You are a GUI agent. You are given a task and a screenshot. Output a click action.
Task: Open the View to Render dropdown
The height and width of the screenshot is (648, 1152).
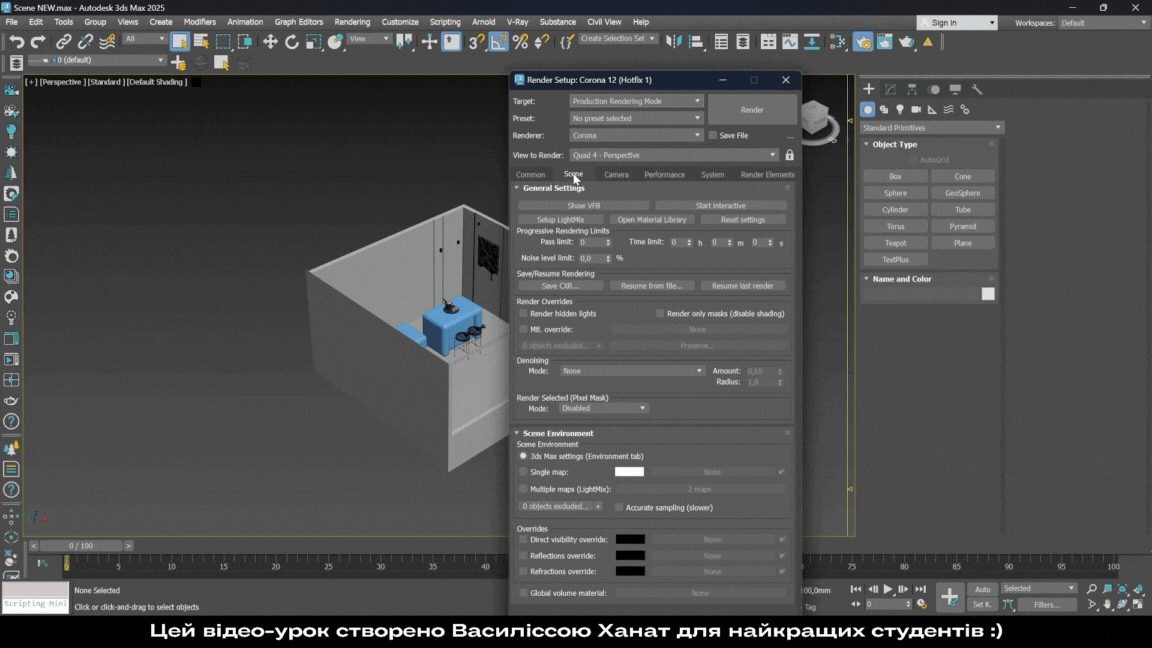(x=674, y=155)
